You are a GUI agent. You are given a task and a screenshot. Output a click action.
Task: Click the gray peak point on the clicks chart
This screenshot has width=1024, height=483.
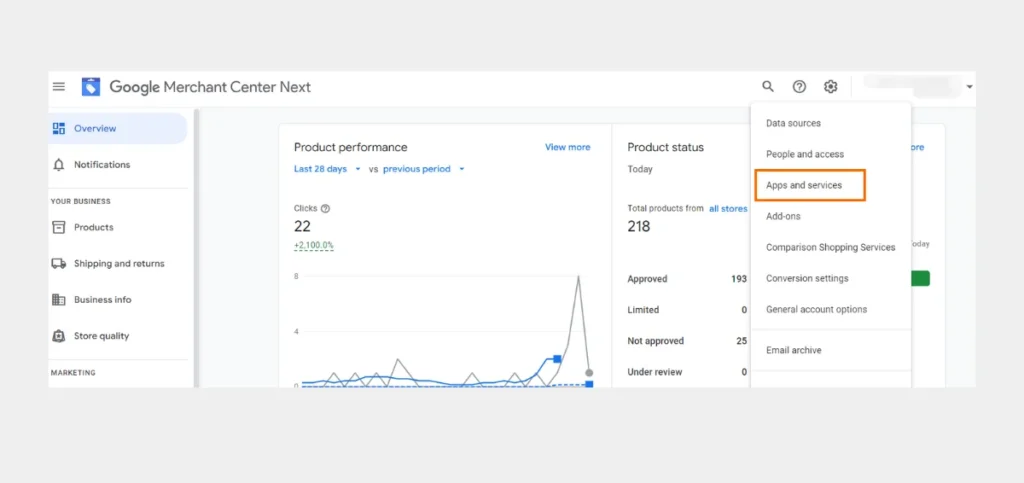(578, 276)
